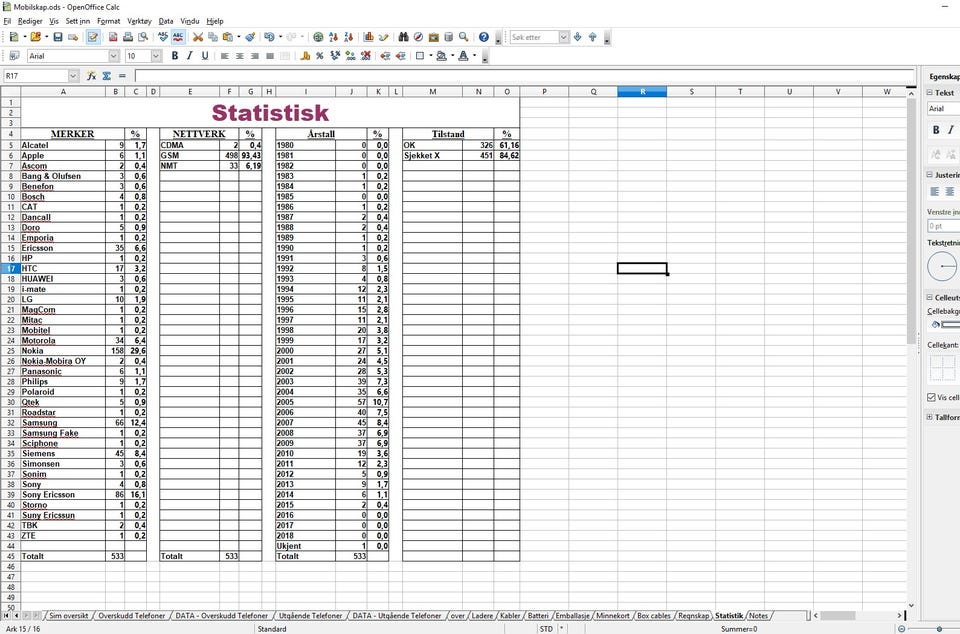Open the font size 10 dropdown
960x634 pixels.
click(156, 56)
